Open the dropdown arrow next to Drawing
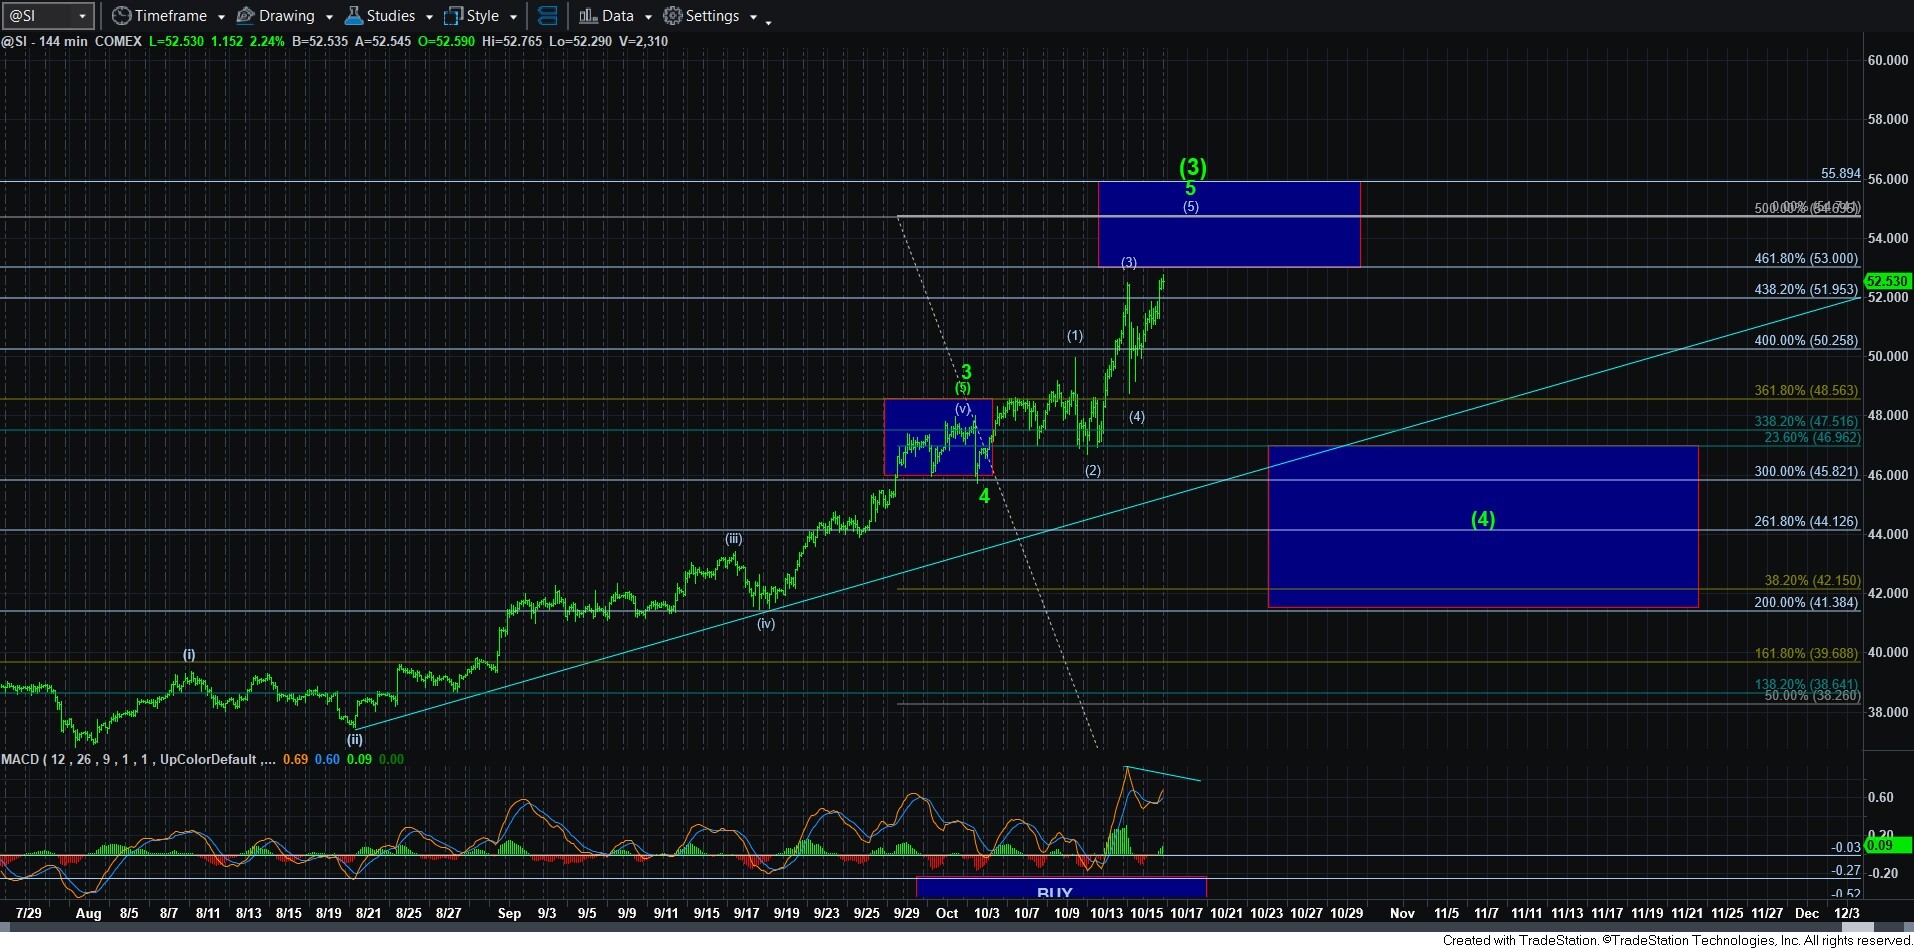Image resolution: width=1914 pixels, height=948 pixels. coord(329,17)
